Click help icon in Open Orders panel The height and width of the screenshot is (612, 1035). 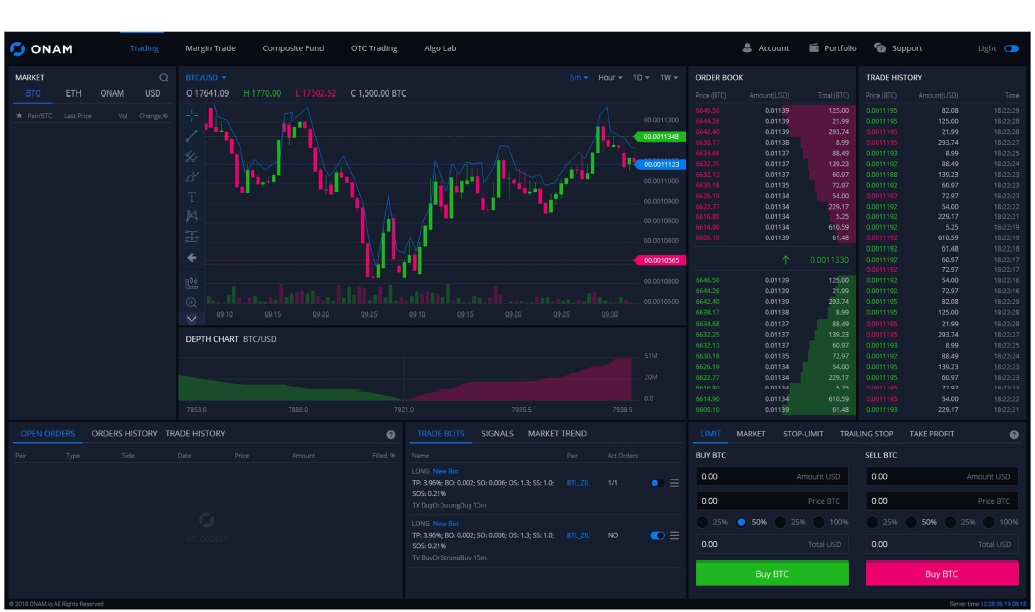(x=391, y=434)
